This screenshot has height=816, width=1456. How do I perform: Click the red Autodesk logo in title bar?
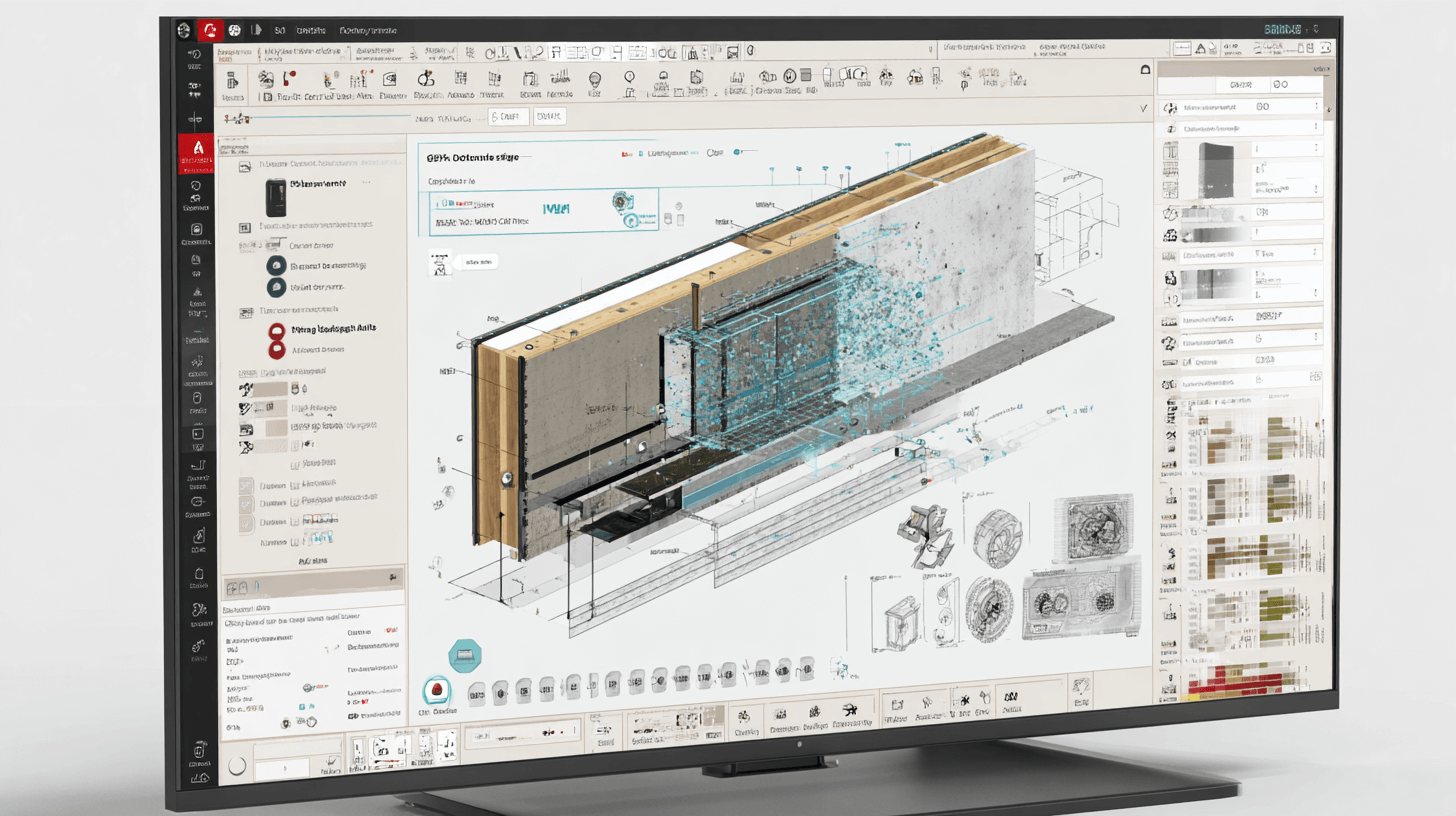tap(211, 31)
